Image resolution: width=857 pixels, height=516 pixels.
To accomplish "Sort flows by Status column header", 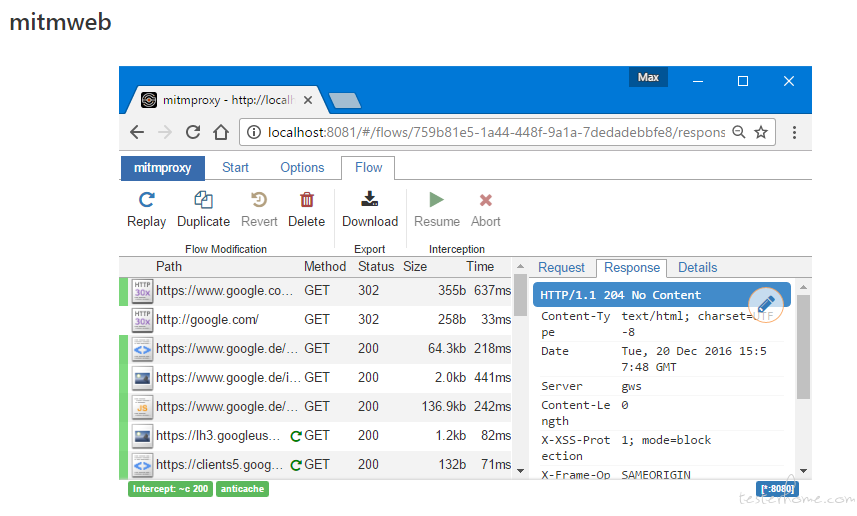I will pyautogui.click(x=375, y=266).
